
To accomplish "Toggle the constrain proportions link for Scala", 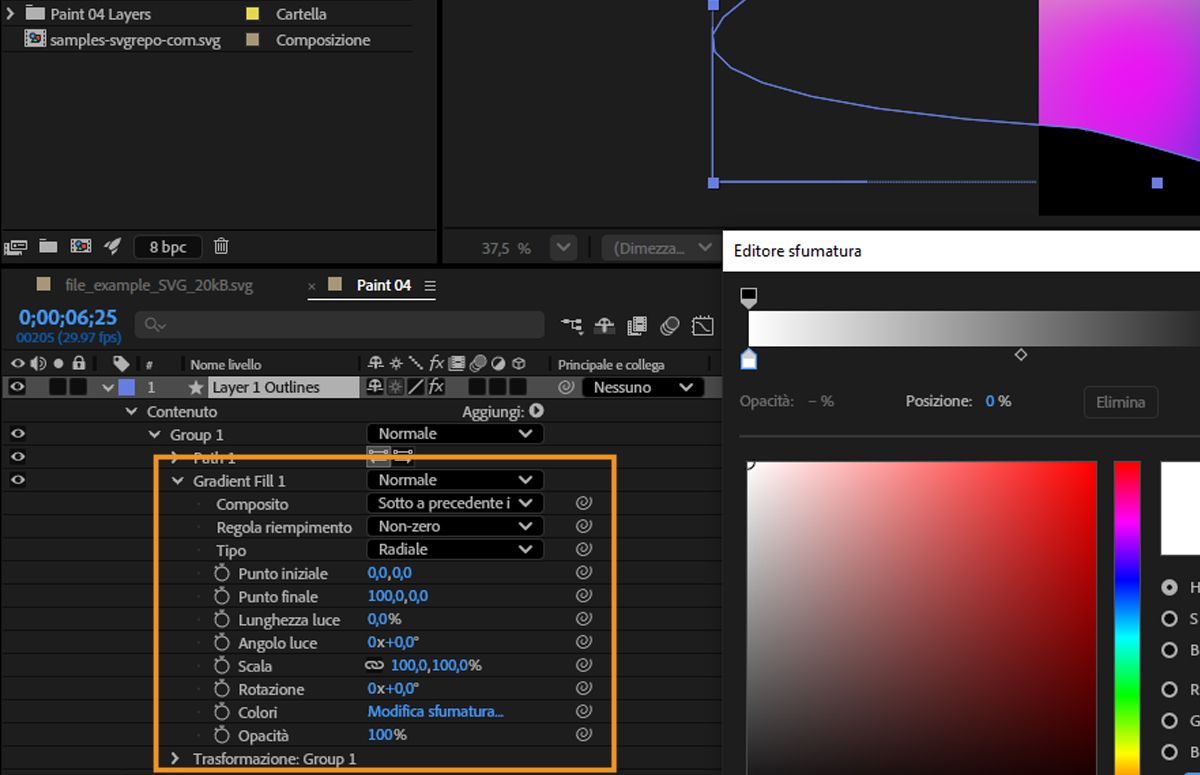I will pyautogui.click(x=375, y=665).
